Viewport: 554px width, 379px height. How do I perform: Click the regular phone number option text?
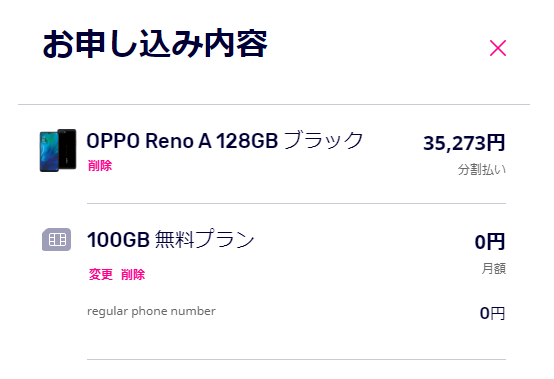[x=151, y=311]
